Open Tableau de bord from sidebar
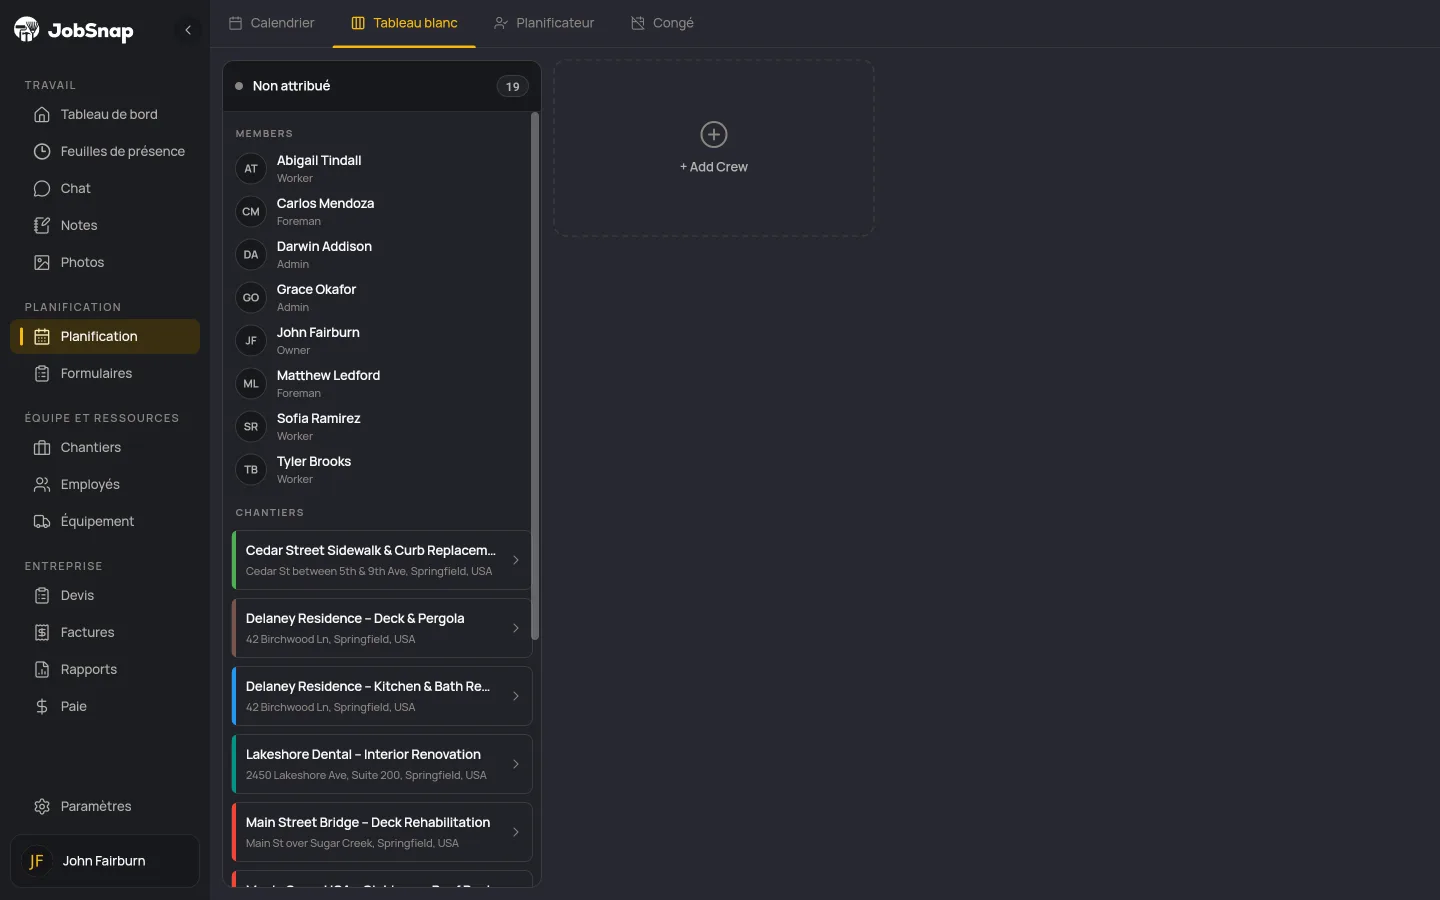1440x900 pixels. pyautogui.click(x=105, y=114)
